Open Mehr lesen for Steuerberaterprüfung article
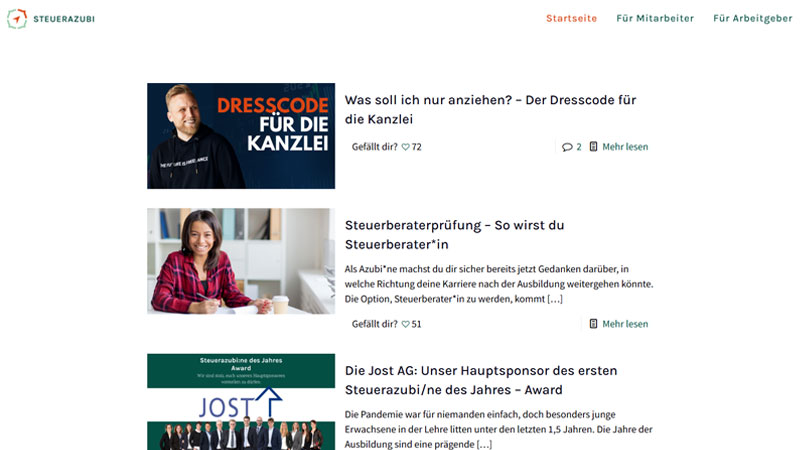 pos(625,324)
